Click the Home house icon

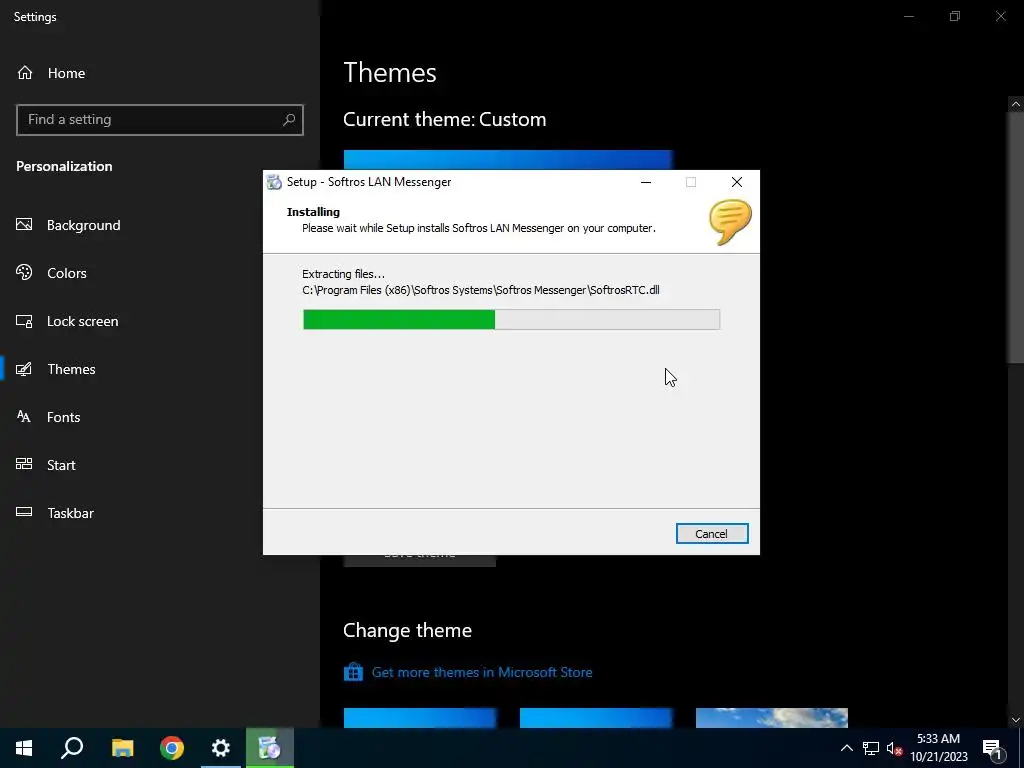coord(25,72)
